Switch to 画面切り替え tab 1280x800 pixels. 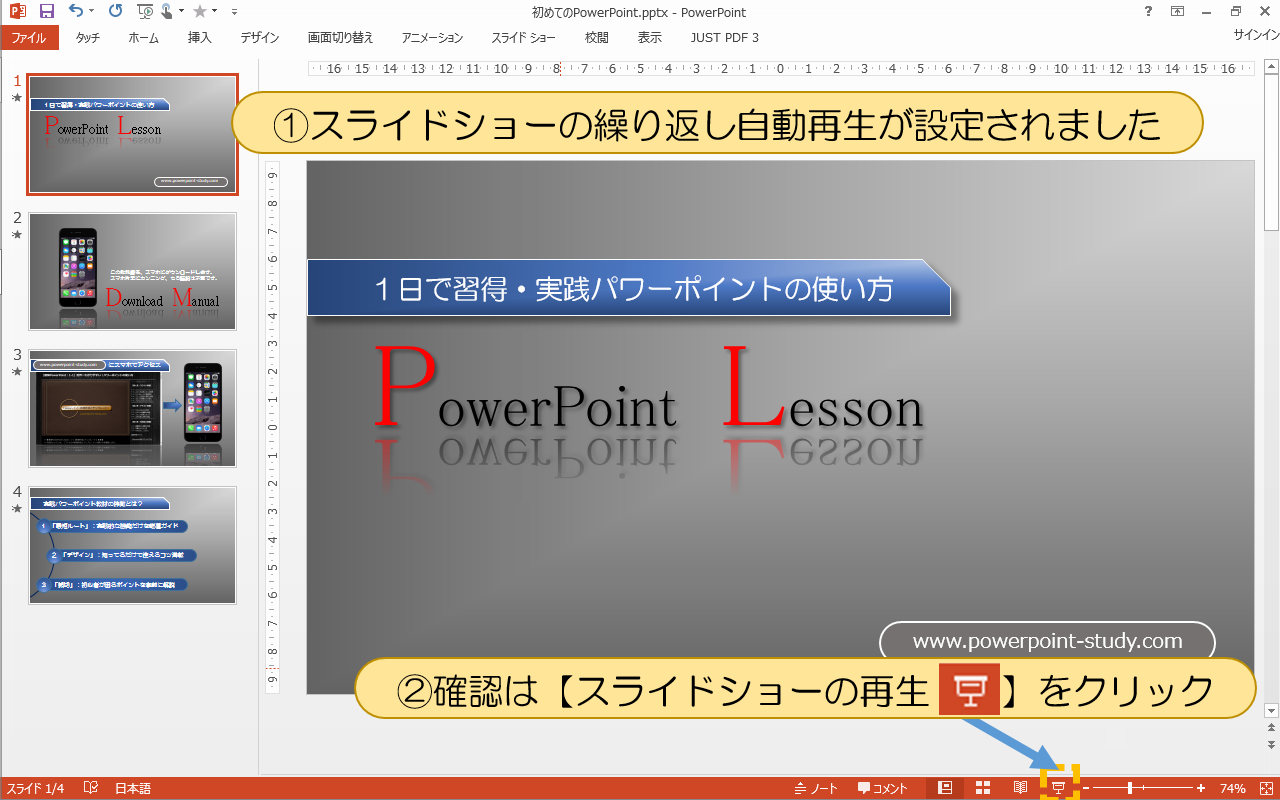pos(340,38)
